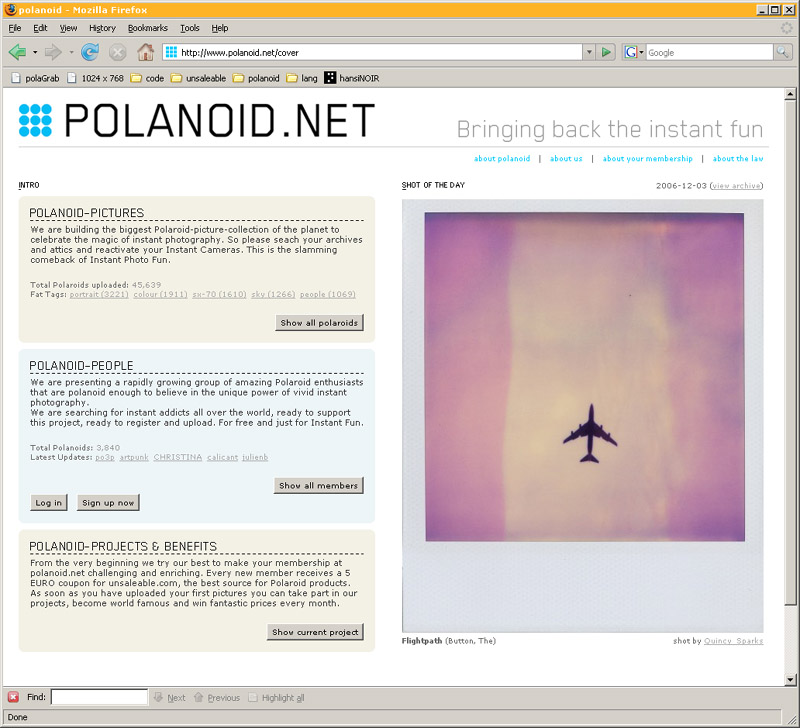Click the green Go arrow button
This screenshot has width=800, height=728.
(606, 52)
